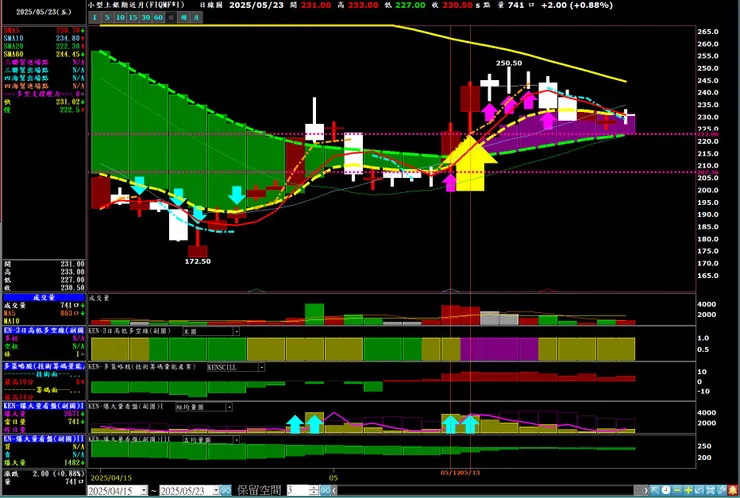
Task: Click the 265.0 price axis label
Action: point(709,32)
